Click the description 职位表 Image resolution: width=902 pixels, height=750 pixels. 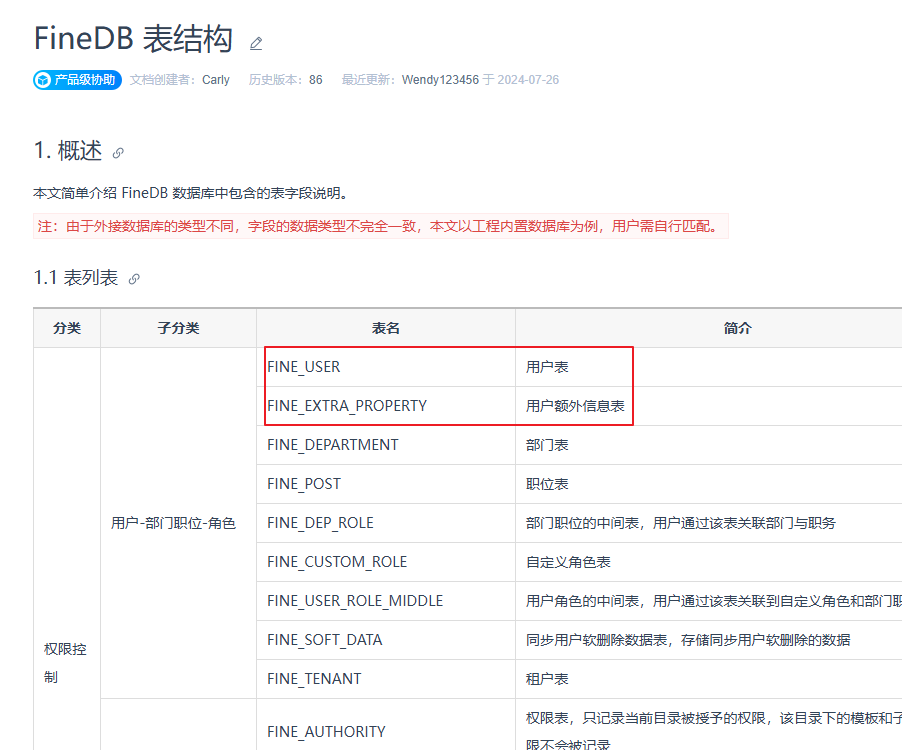pyautogui.click(x=547, y=484)
